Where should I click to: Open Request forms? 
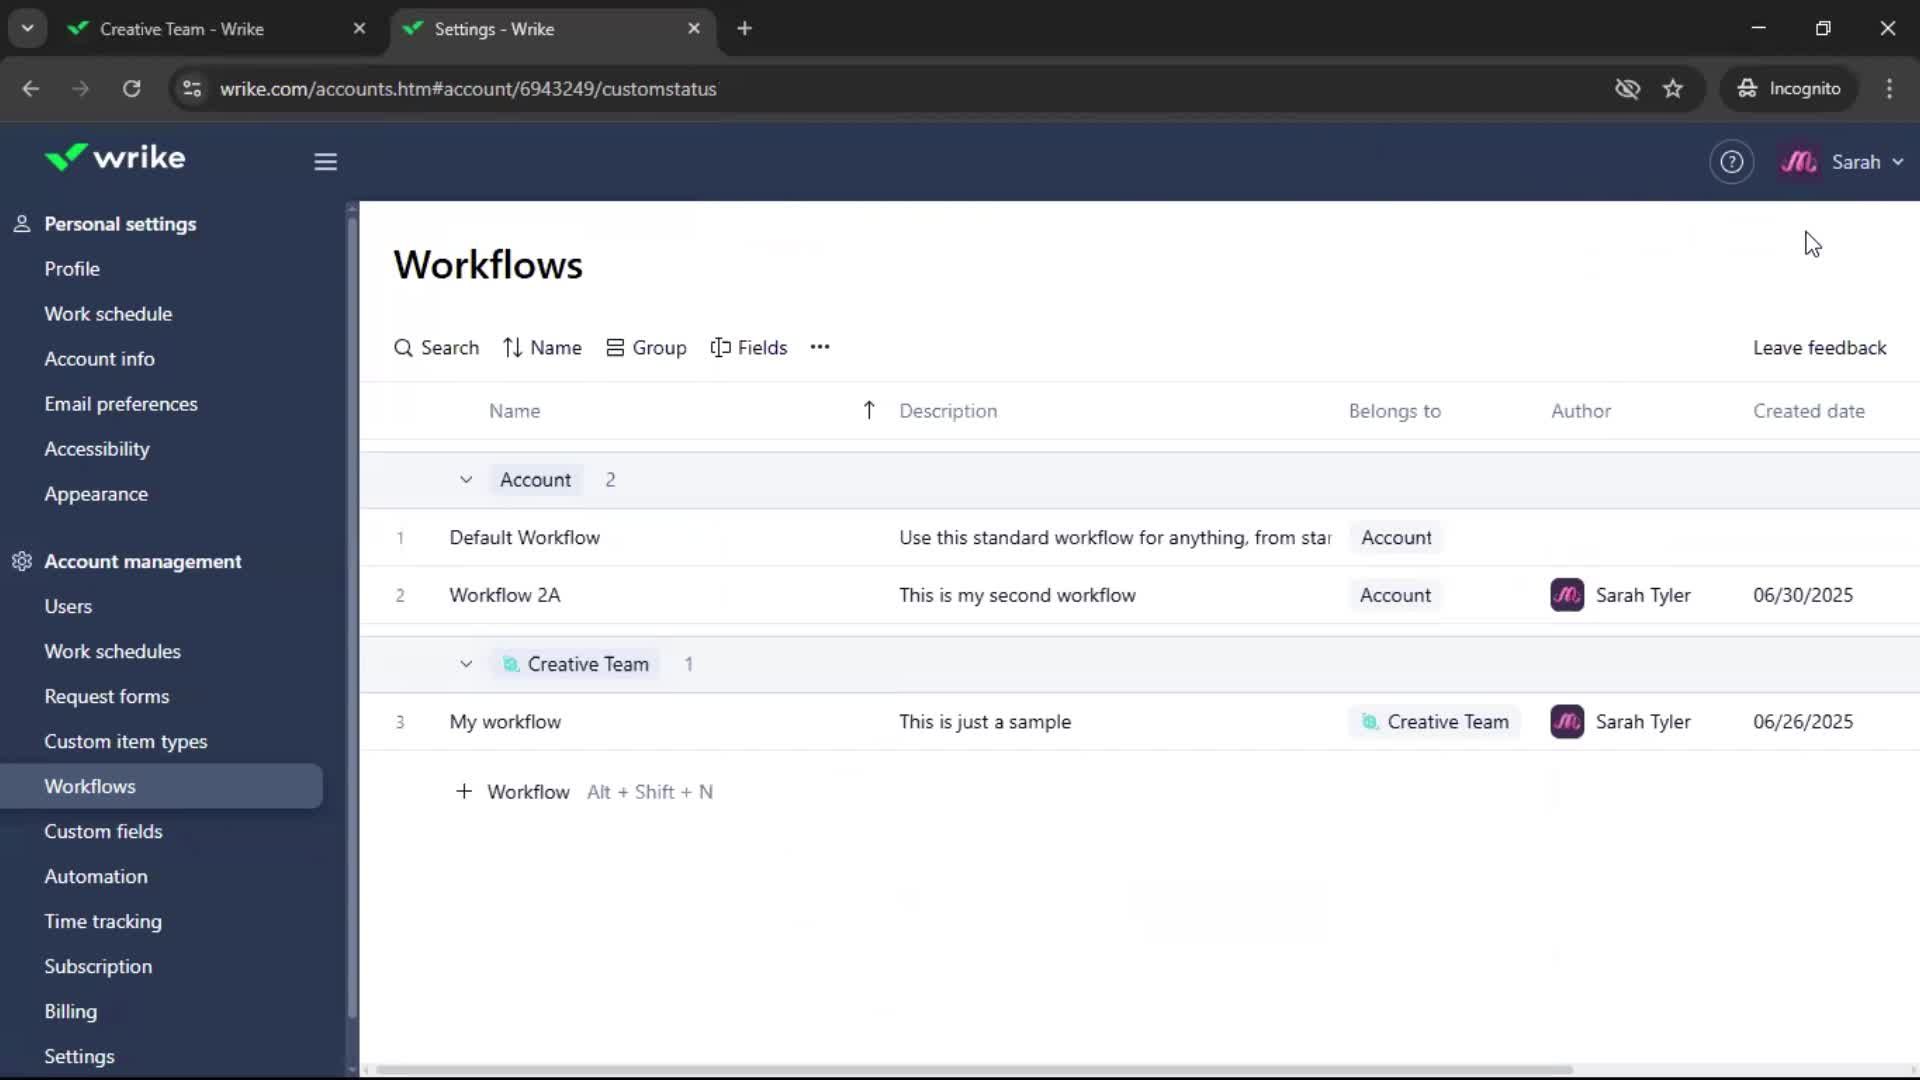pos(107,696)
